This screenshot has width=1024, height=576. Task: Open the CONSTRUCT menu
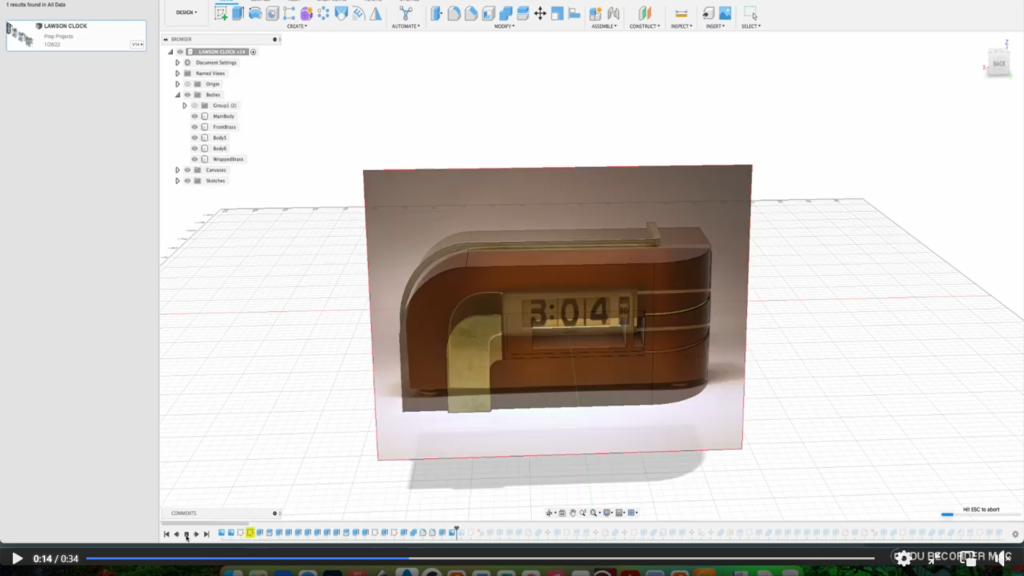click(x=644, y=26)
